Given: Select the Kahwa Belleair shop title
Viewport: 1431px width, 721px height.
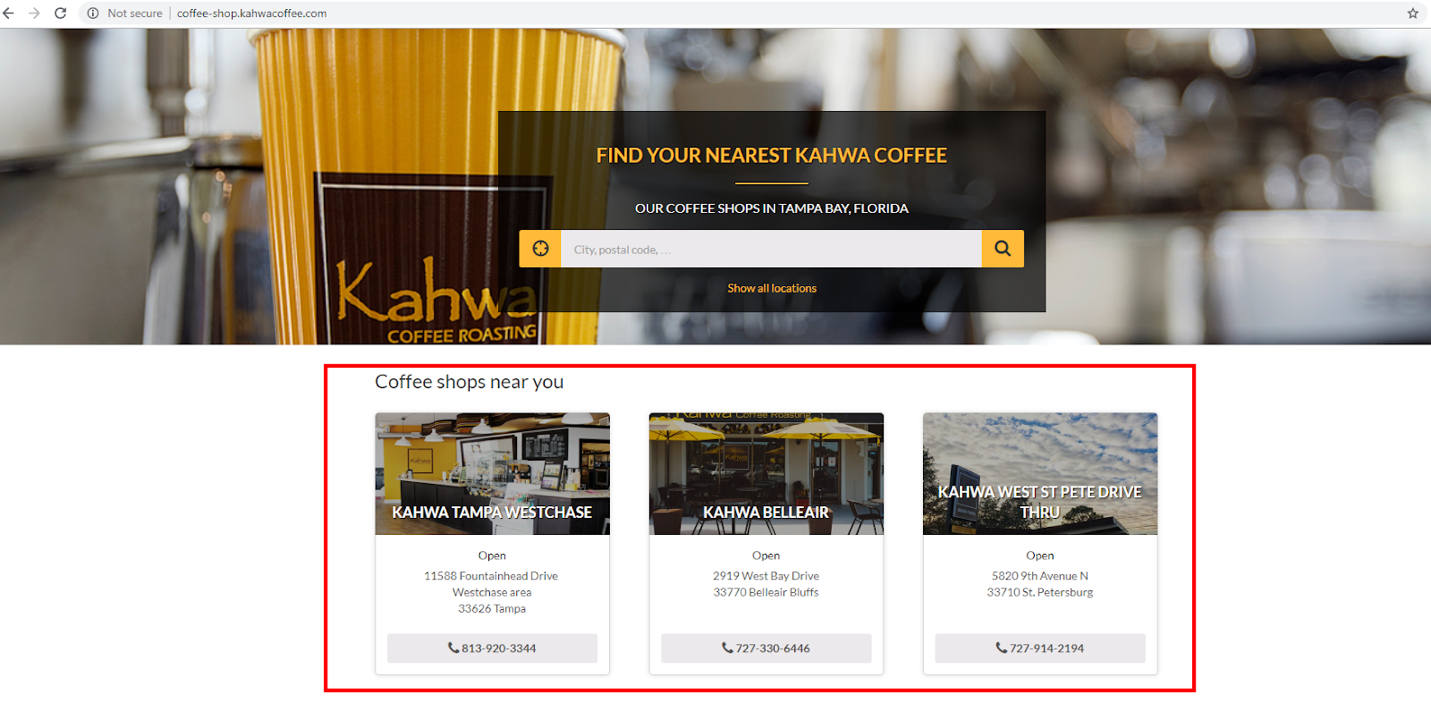Looking at the screenshot, I should point(766,512).
